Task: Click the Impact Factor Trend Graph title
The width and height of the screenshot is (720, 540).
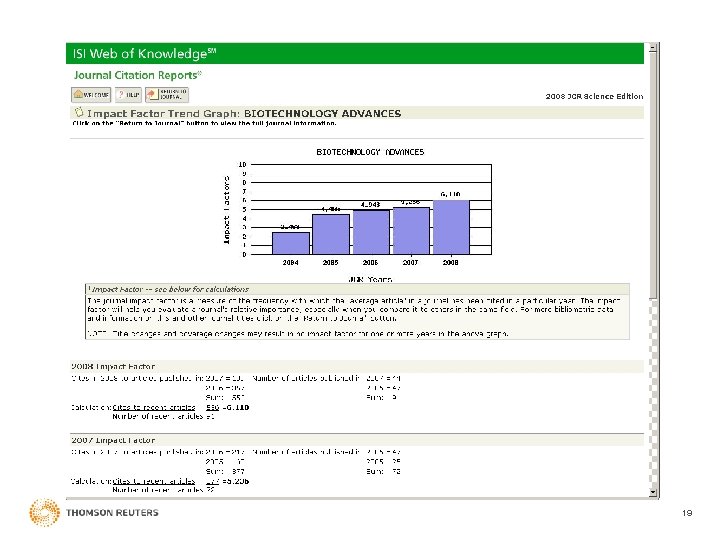Action: (x=244, y=113)
